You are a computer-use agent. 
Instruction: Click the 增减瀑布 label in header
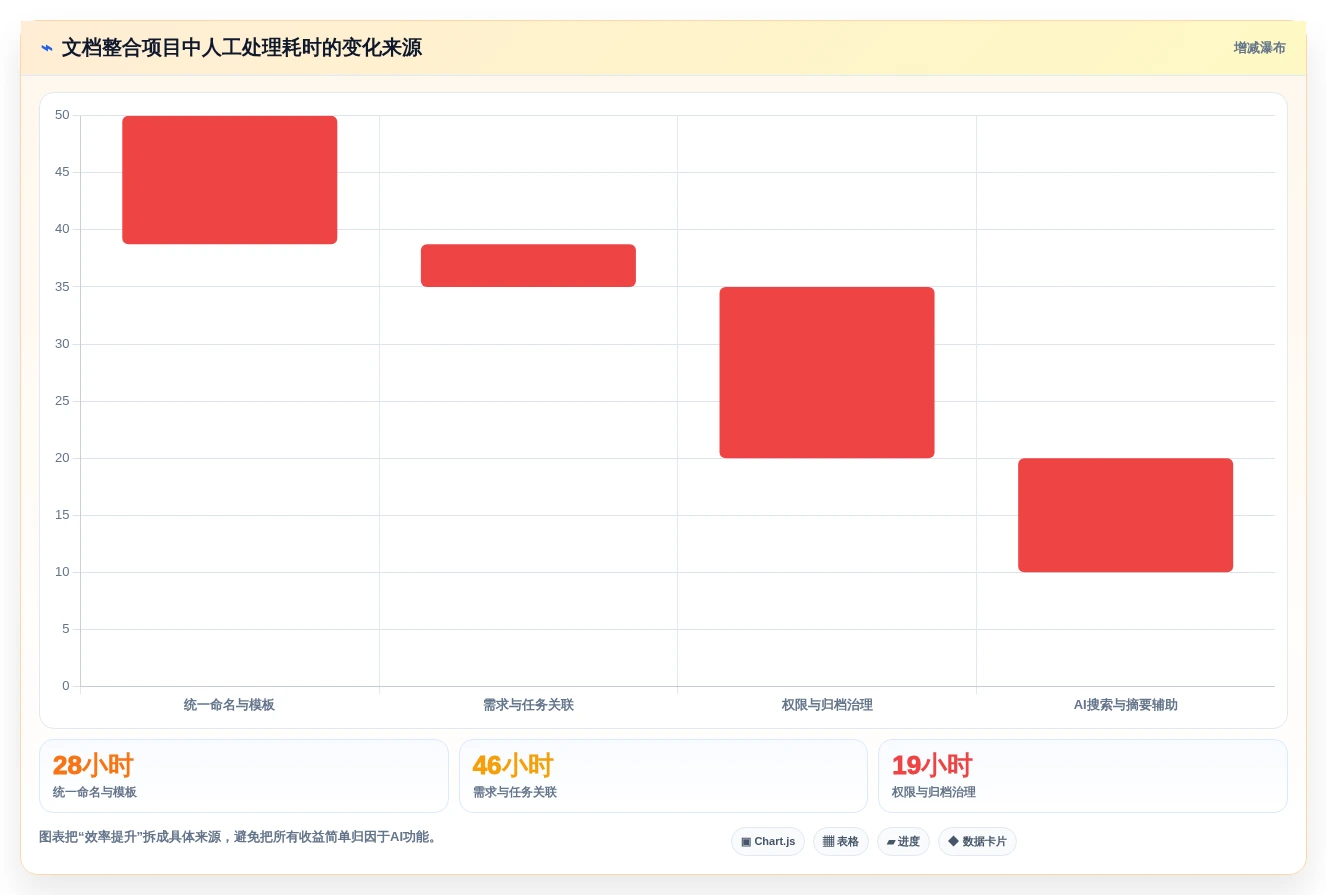[x=1259, y=48]
